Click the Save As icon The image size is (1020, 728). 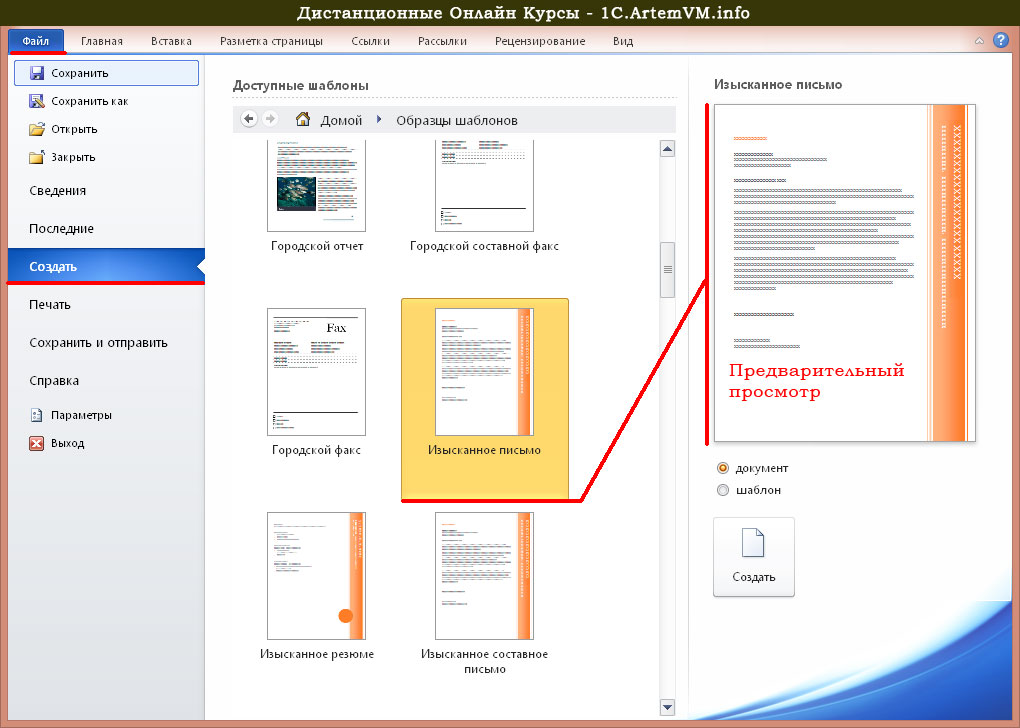click(37, 101)
